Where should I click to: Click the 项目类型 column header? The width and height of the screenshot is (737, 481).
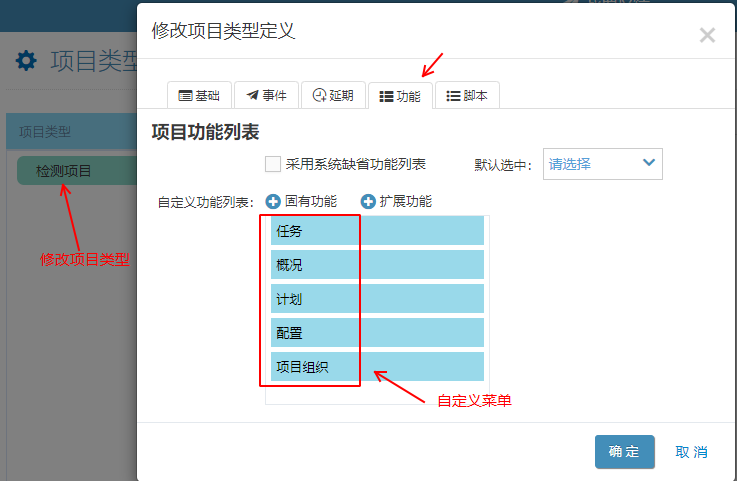(x=45, y=132)
